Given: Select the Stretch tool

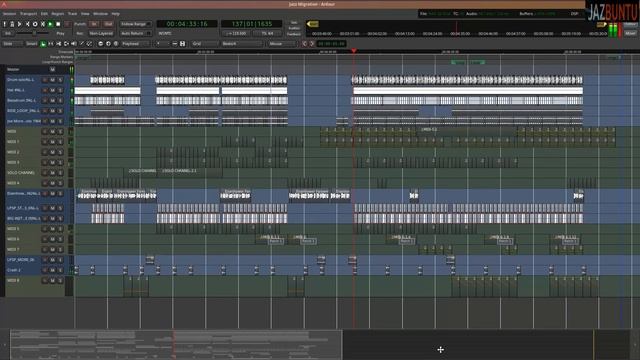Looking at the screenshot, I should pyautogui.click(x=66, y=44).
